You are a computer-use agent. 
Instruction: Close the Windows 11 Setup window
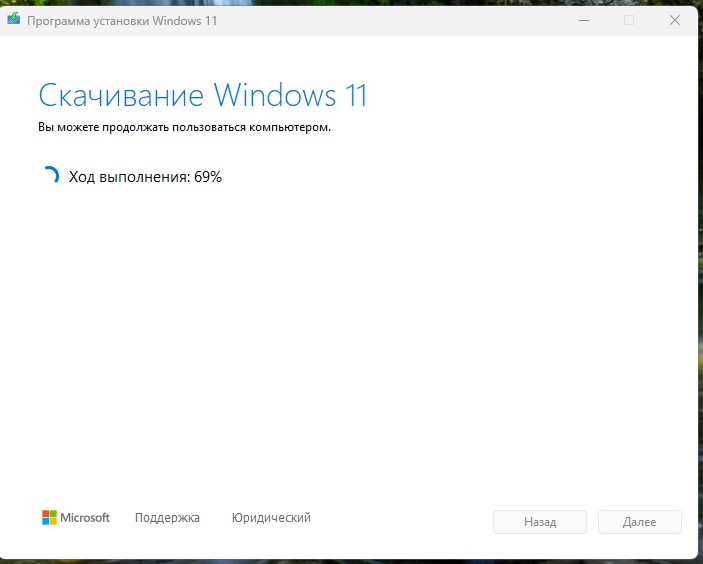click(675, 20)
